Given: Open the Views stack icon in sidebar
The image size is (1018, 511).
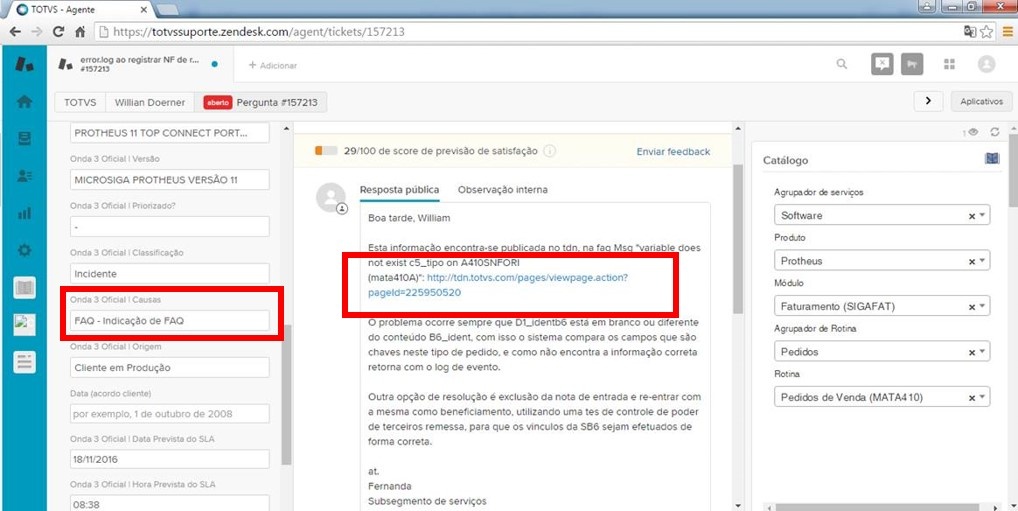Looking at the screenshot, I should pos(24,138).
